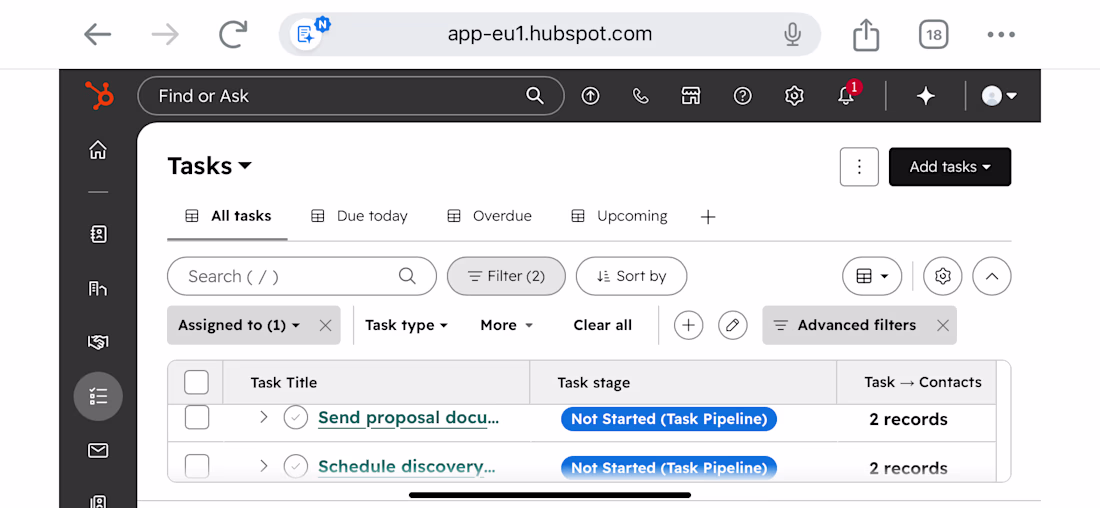This screenshot has width=1100, height=508.
Task: Click the Find or Ask search field
Action: 351,95
